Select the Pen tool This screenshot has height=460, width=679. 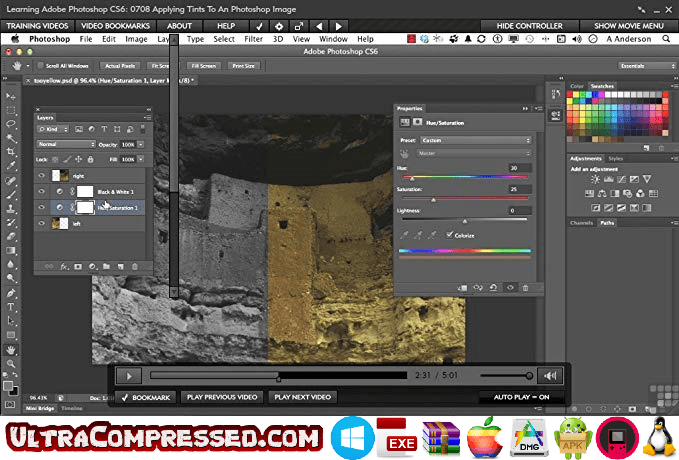pos(11,293)
